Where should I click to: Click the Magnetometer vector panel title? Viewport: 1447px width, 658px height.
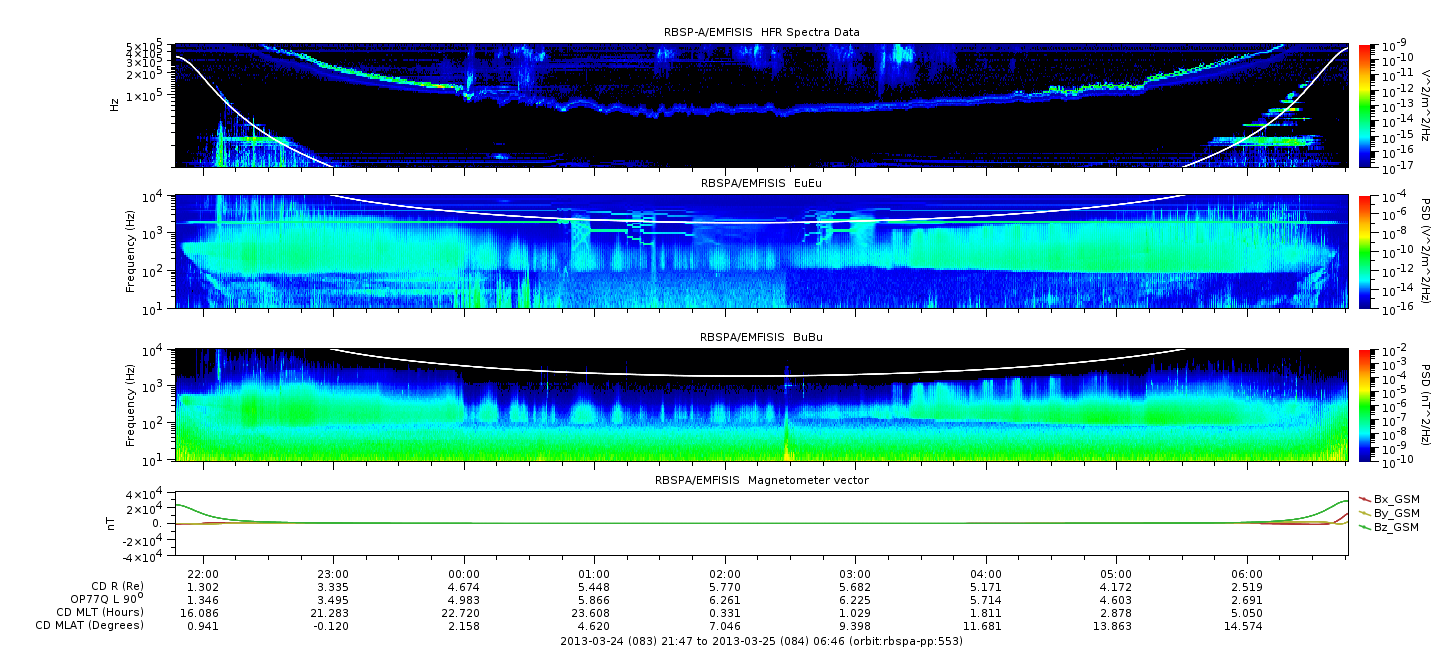(761, 480)
